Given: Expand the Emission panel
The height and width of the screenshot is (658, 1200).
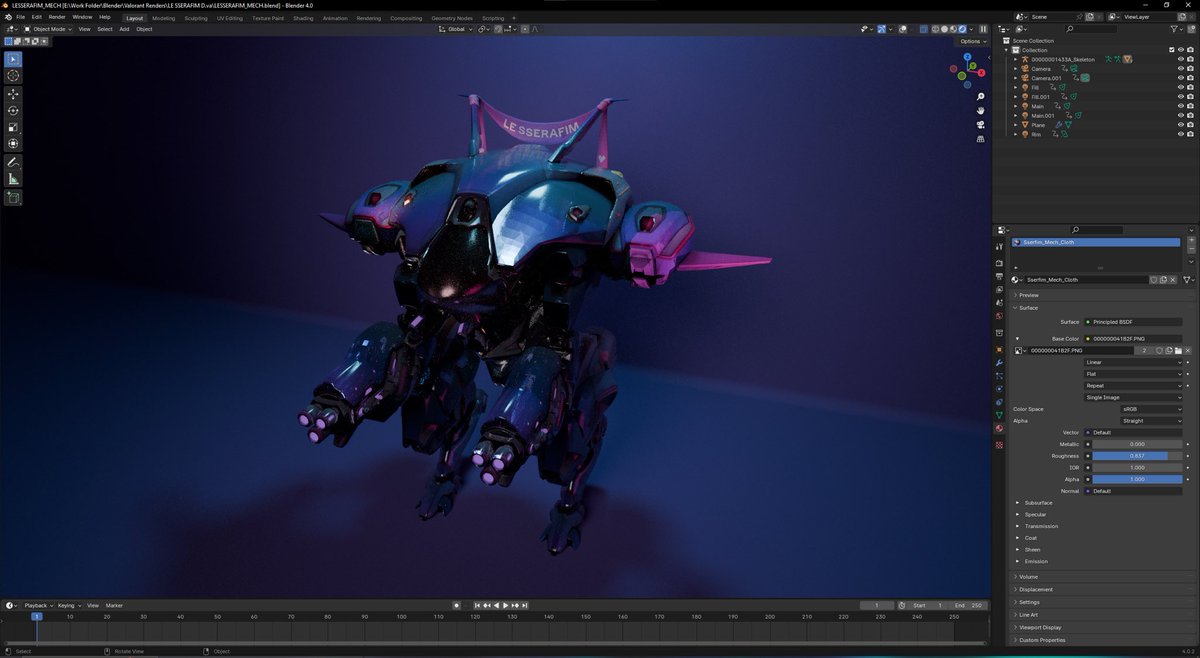Looking at the screenshot, I should 1034,561.
